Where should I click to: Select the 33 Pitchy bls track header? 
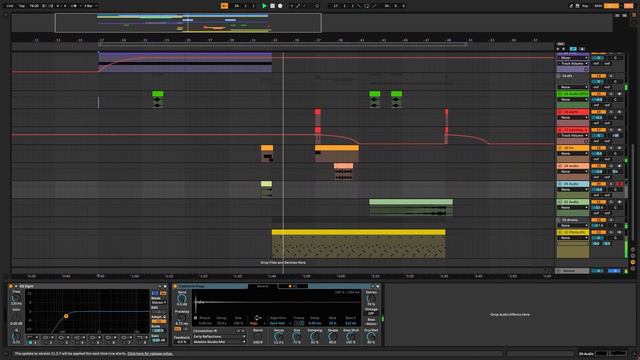(x=573, y=232)
